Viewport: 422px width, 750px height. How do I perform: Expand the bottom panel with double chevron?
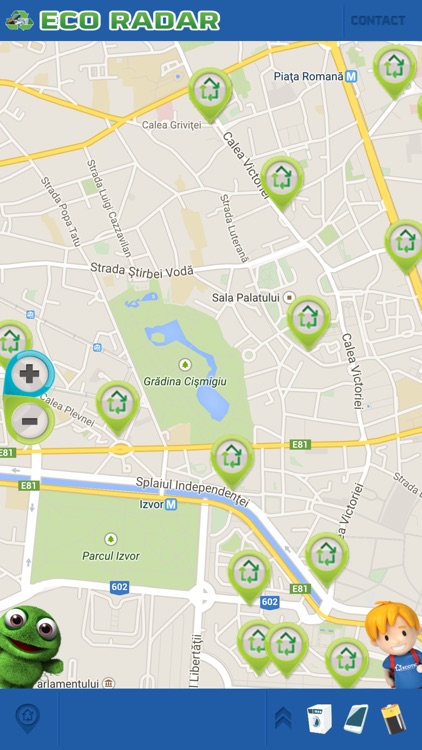[283, 718]
